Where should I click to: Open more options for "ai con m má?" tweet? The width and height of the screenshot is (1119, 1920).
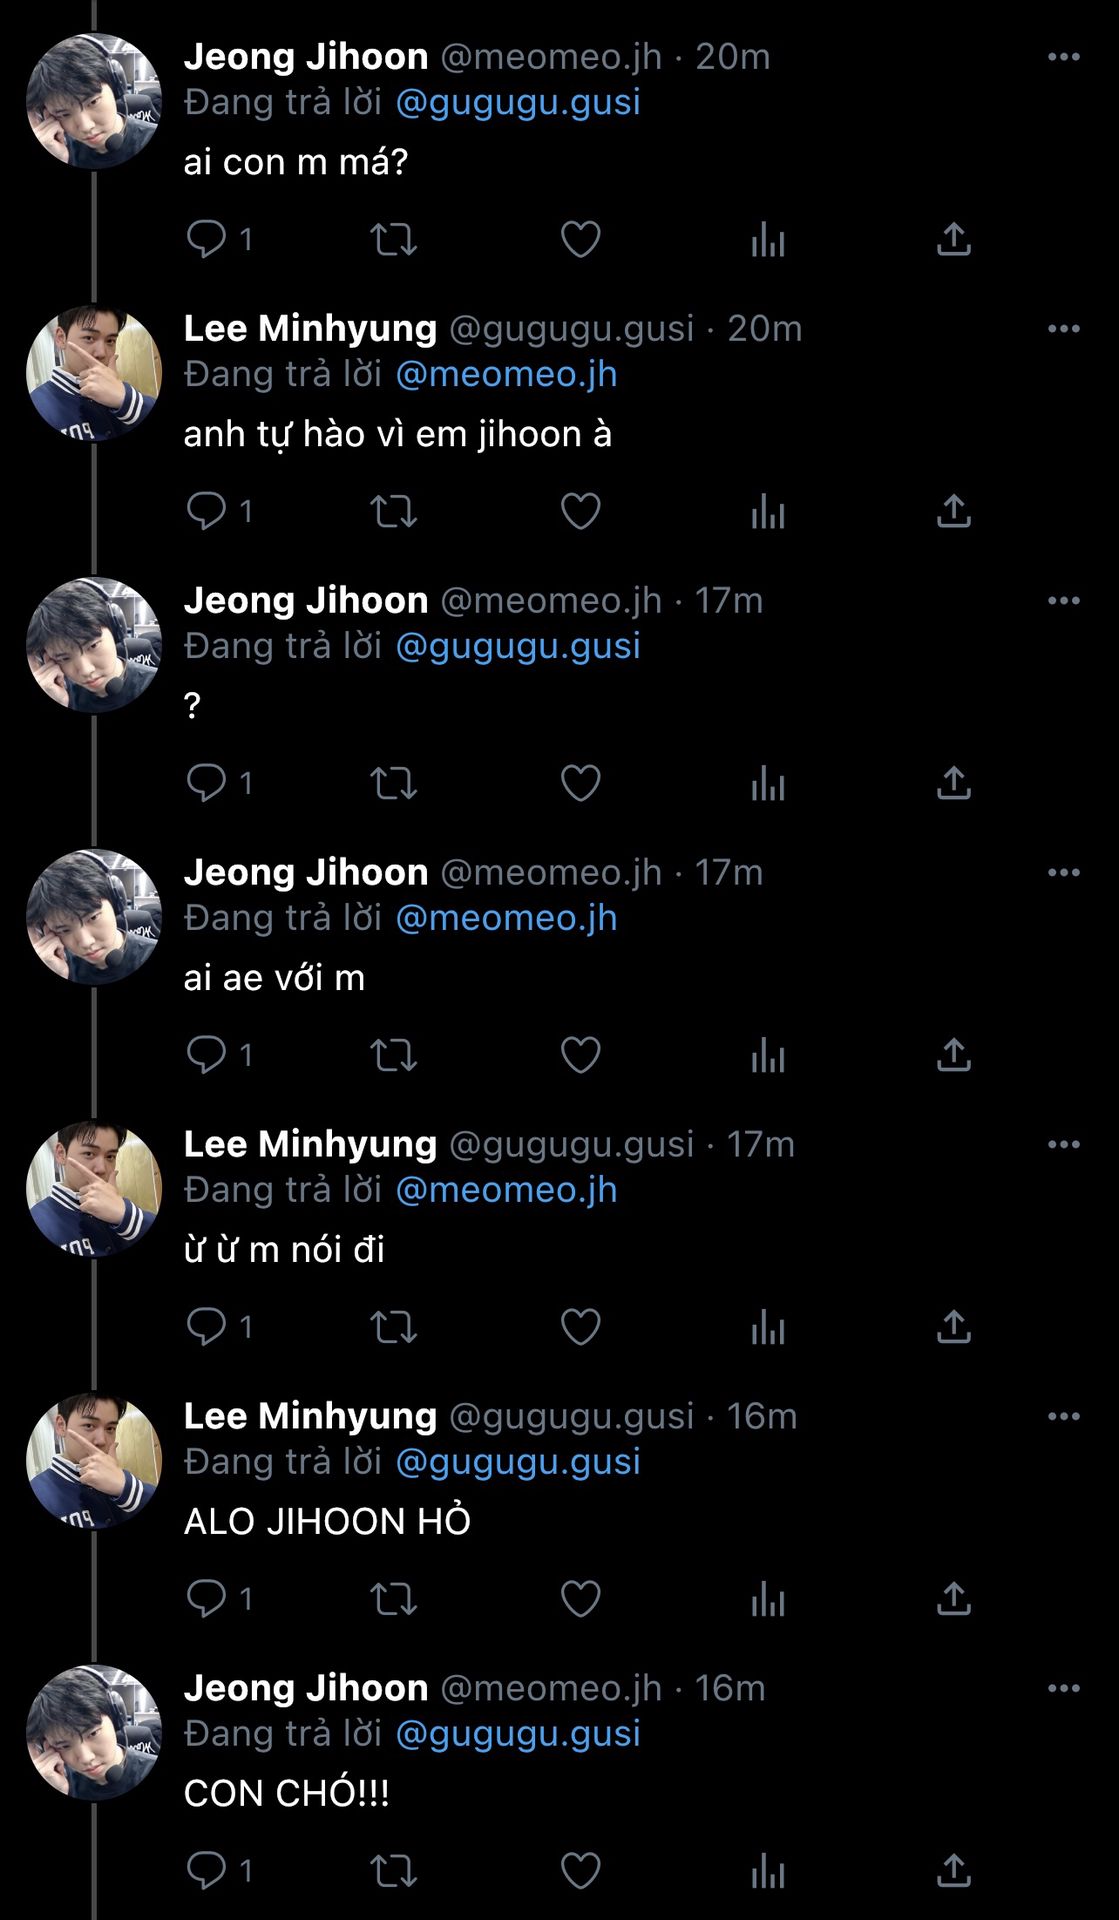click(1063, 57)
